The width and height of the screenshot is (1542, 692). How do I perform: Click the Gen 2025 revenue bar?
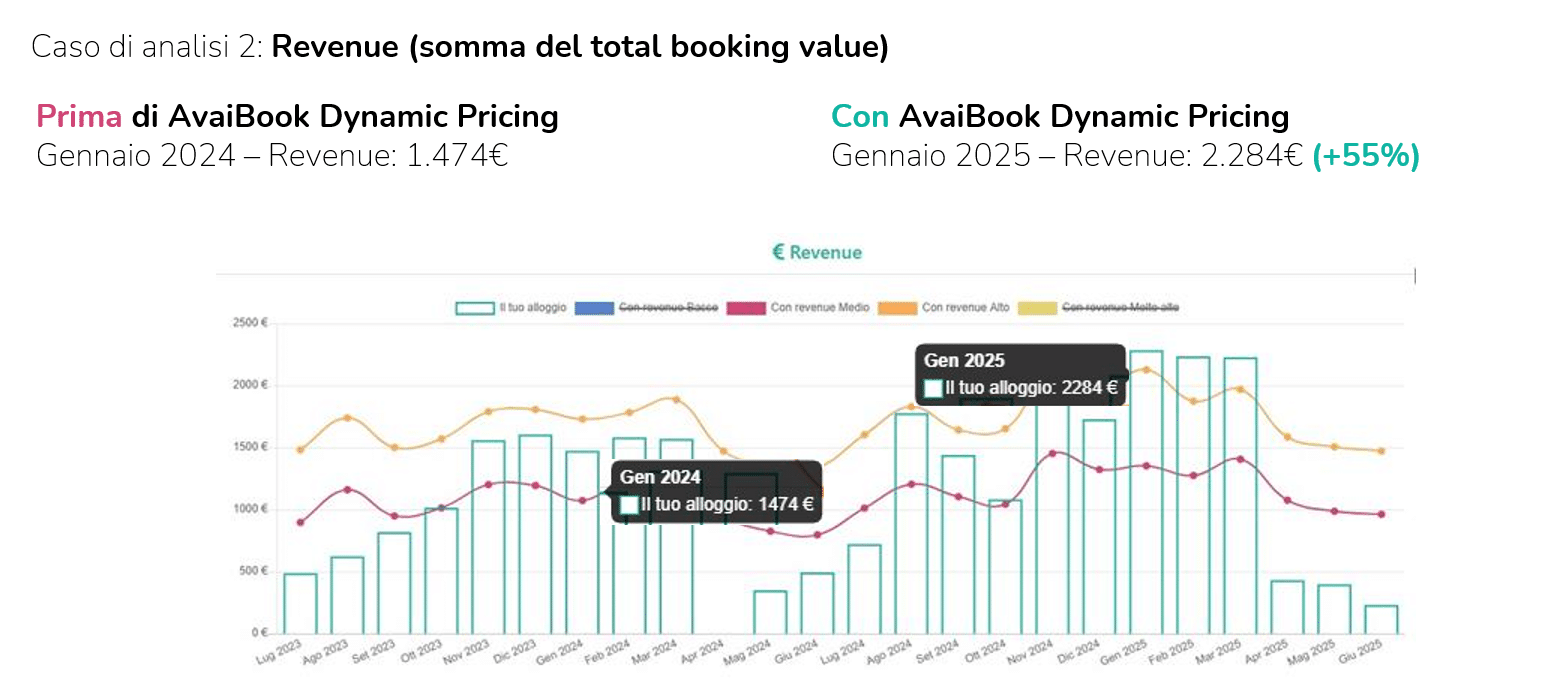1146,500
